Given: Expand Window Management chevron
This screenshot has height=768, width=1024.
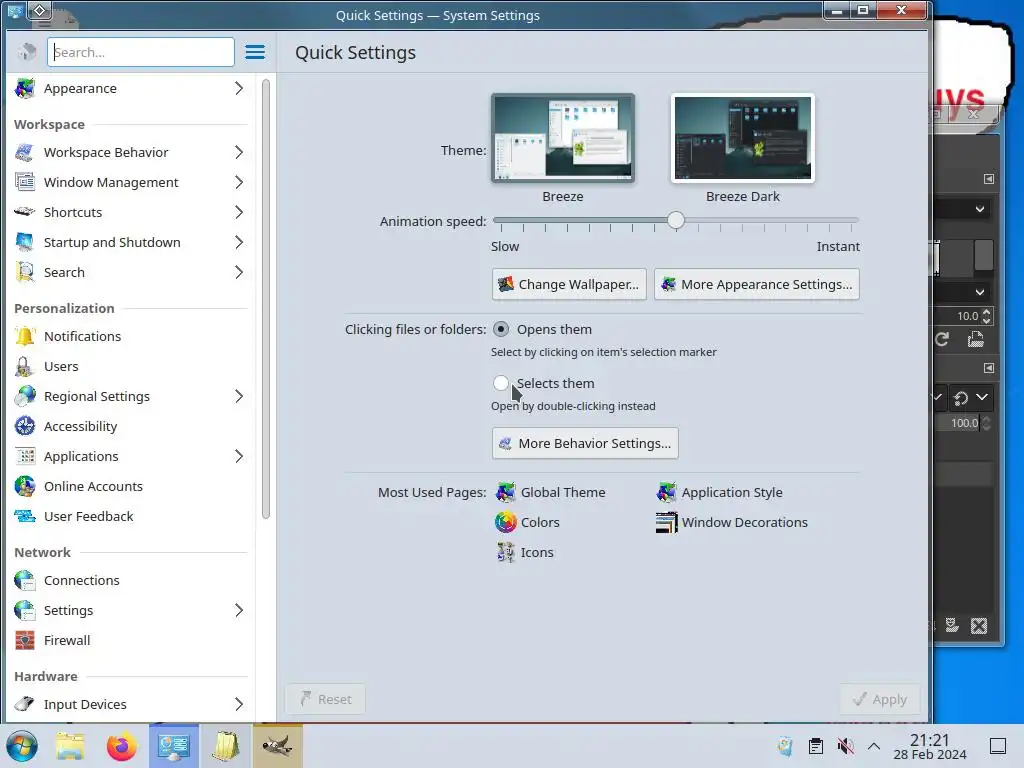Looking at the screenshot, I should pos(239,182).
